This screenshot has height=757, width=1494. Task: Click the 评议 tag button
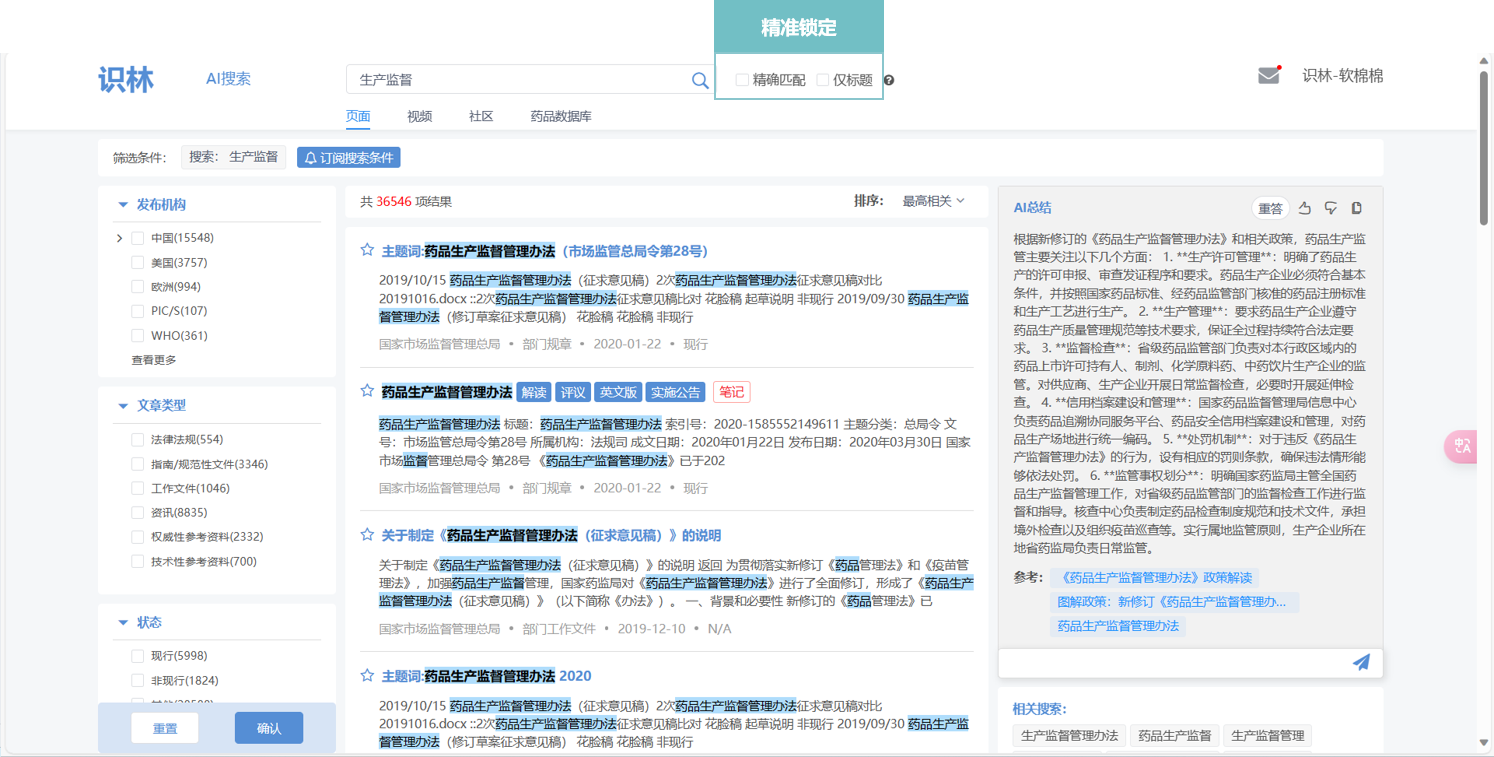pos(573,392)
